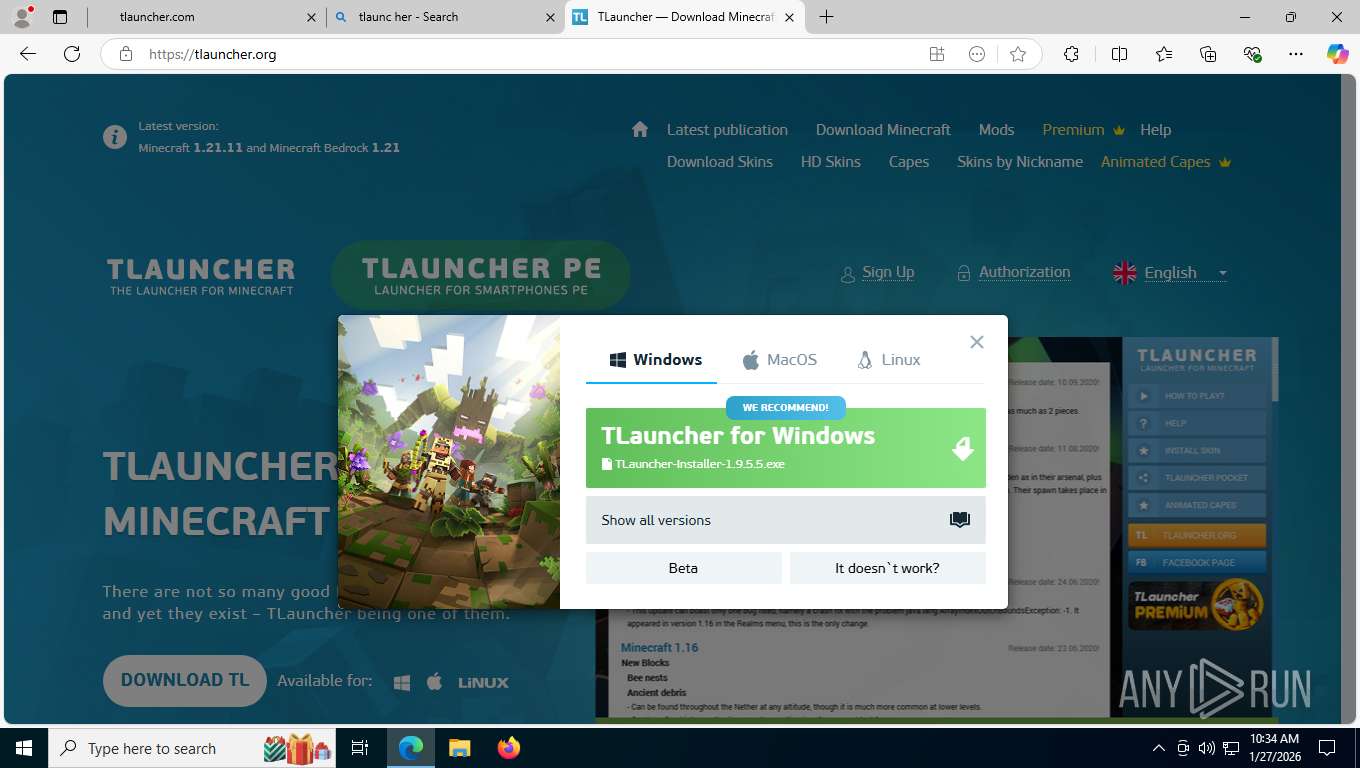Open the tab actions menu icon
Viewport: 1360px width, 768px height.
(60, 17)
